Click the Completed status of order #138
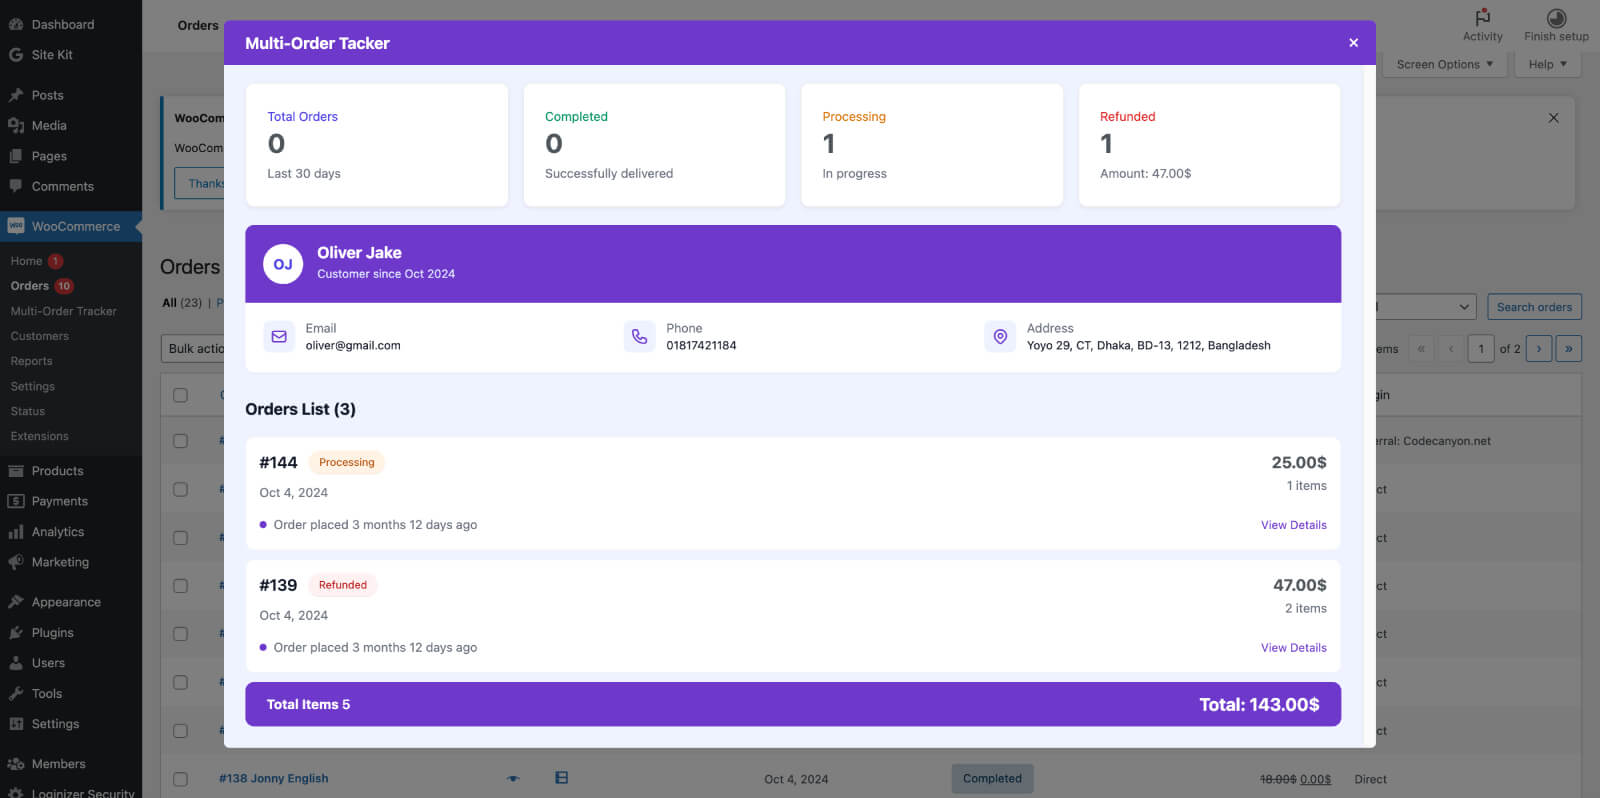 coord(992,778)
